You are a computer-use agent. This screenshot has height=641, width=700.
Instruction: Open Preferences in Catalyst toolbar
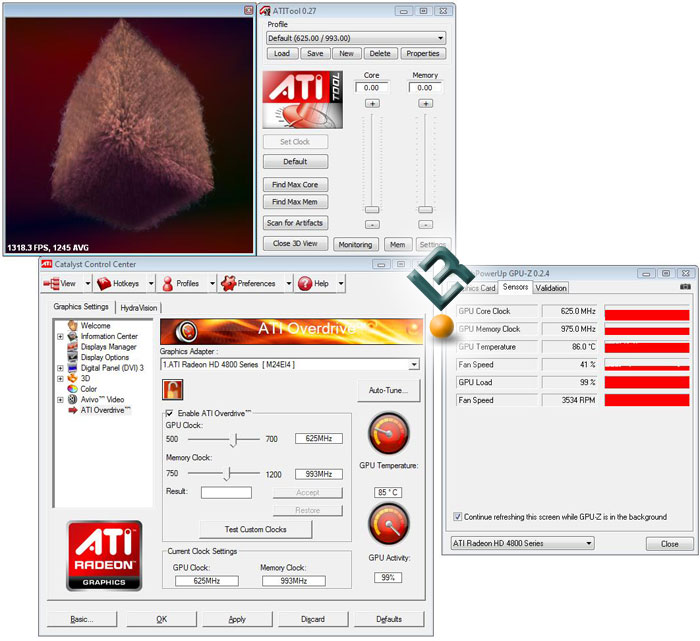pyautogui.click(x=249, y=283)
